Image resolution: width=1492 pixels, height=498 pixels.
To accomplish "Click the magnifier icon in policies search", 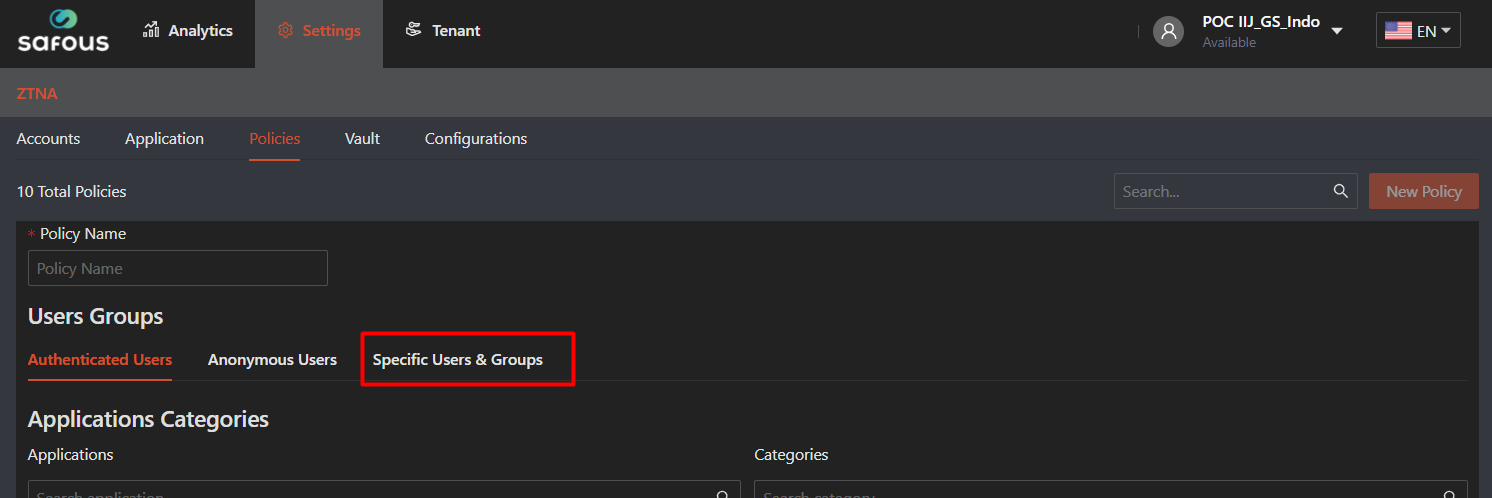I will pyautogui.click(x=1340, y=191).
